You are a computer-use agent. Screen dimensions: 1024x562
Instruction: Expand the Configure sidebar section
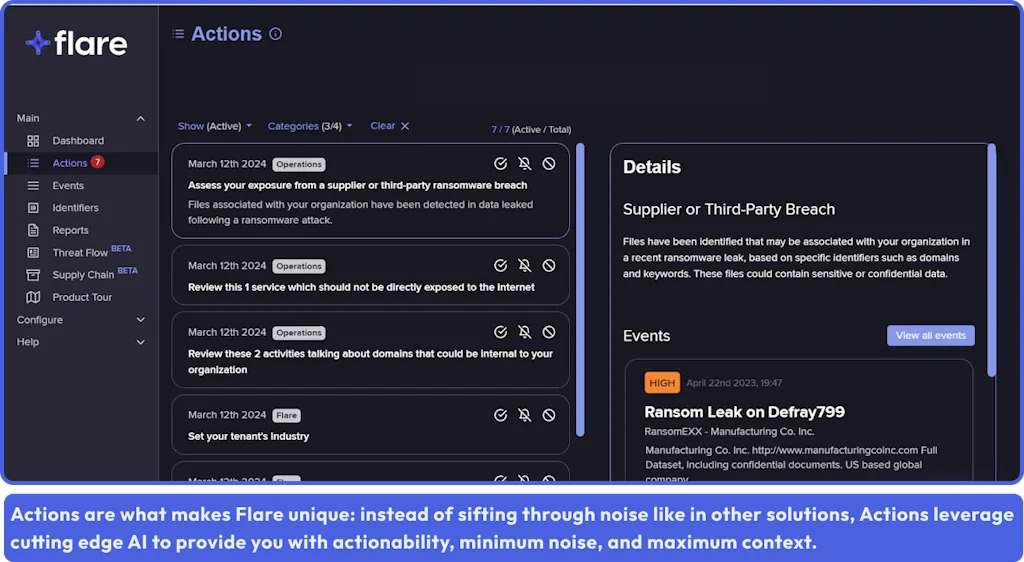[140, 320]
